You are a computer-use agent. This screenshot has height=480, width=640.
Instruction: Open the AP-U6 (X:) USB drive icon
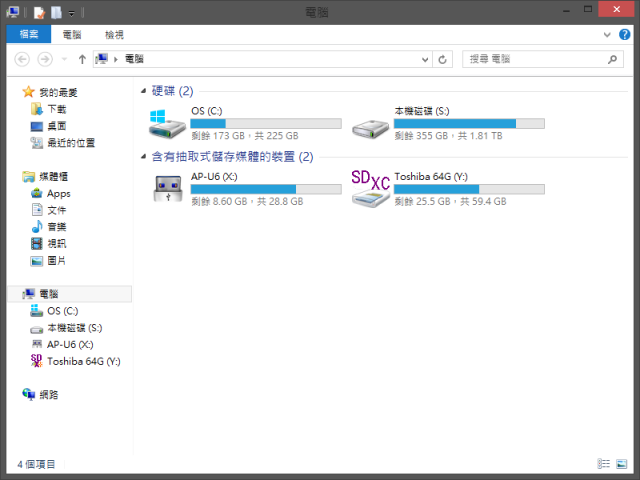pyautogui.click(x=168, y=189)
